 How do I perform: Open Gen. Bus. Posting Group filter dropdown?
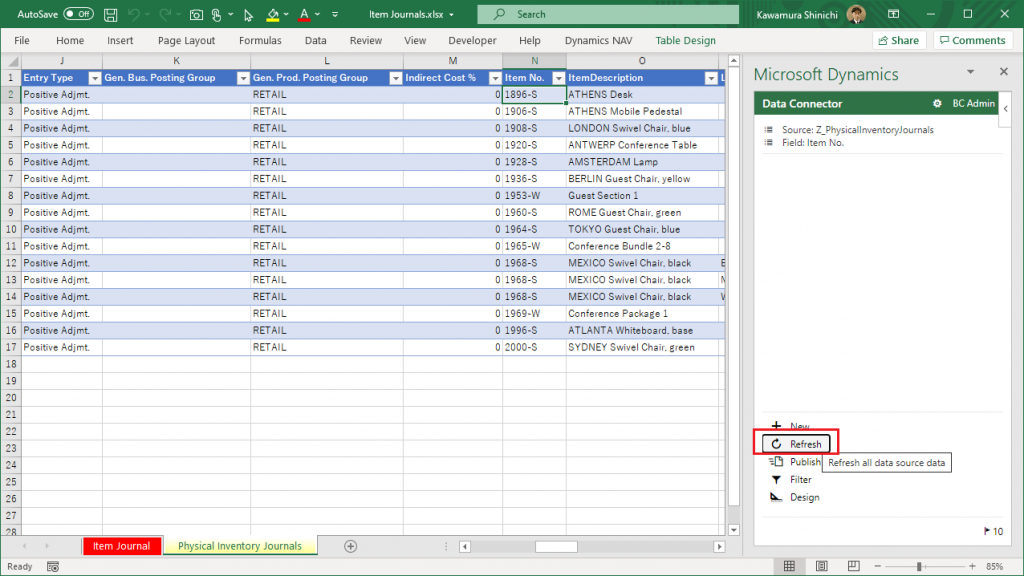pos(243,78)
